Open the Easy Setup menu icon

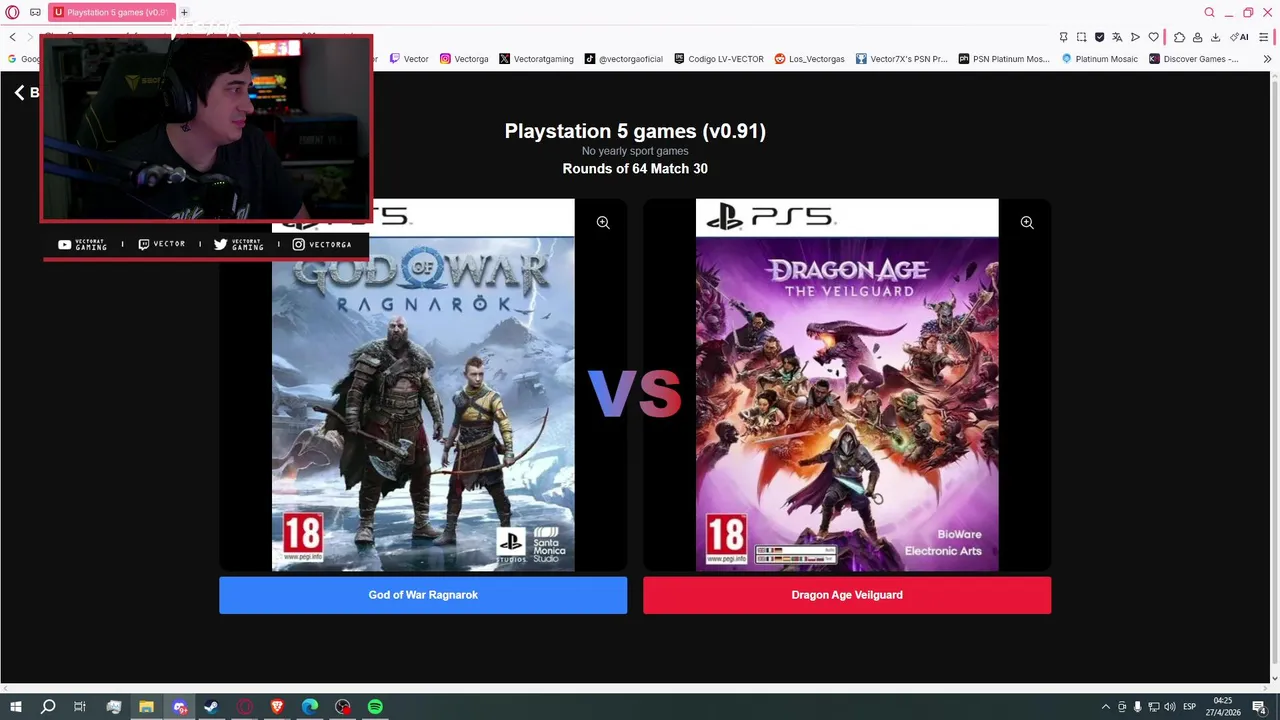pos(1265,37)
